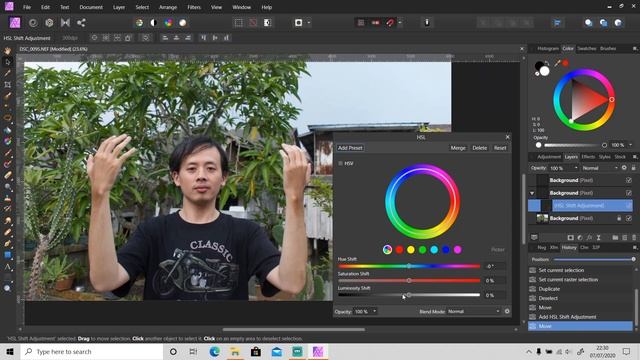Screen dimensions: 640x360
Task: Select the Move tool arrow
Action: (7, 62)
